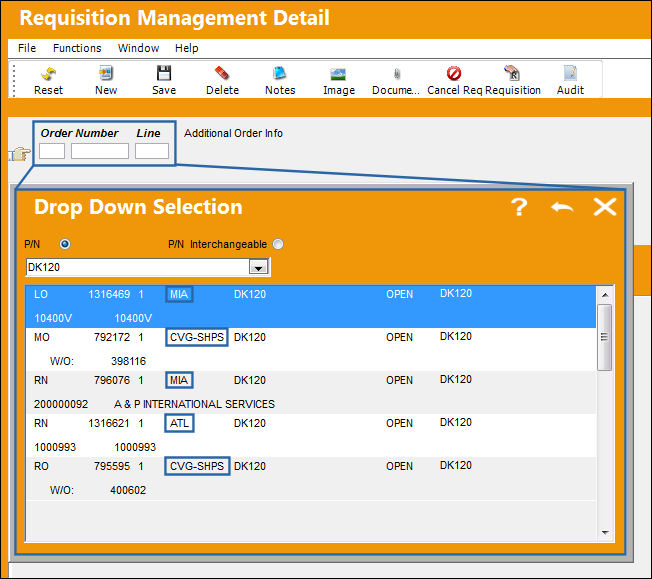Click the list vertical scrollbar thumb
The image size is (652, 579).
pyautogui.click(x=605, y=337)
